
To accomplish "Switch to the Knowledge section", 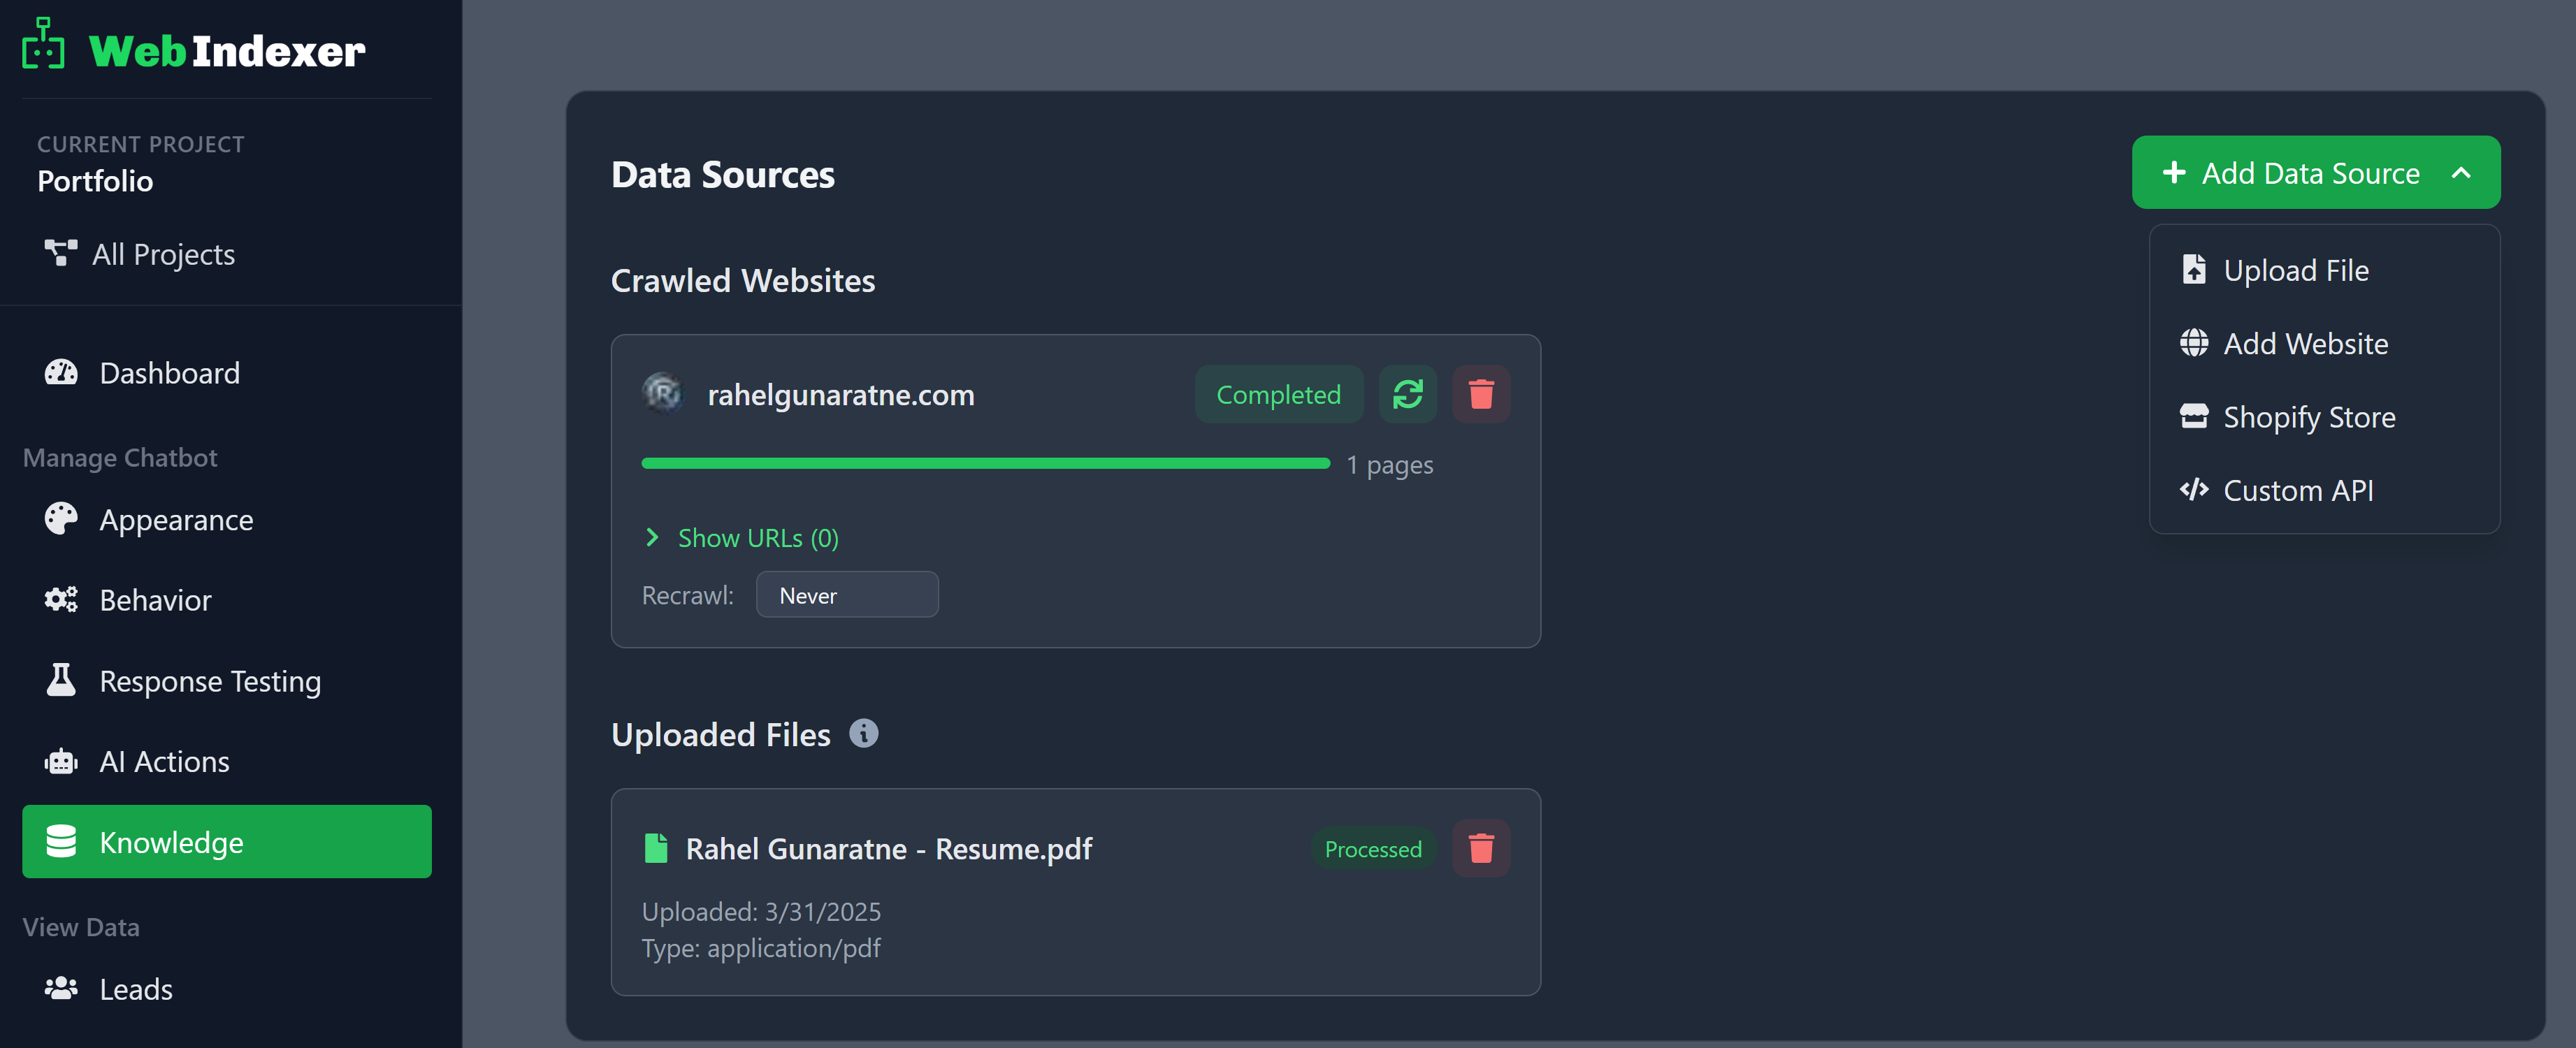I will [x=171, y=841].
